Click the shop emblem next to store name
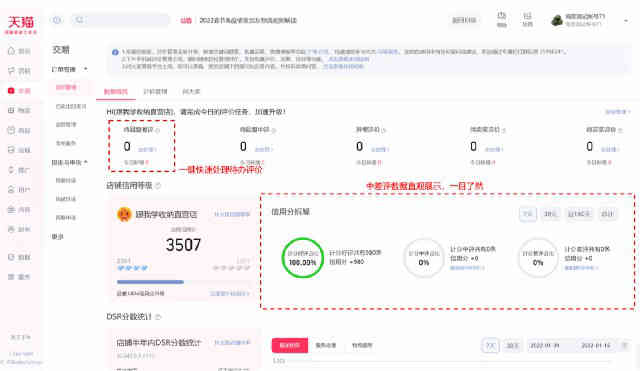Viewport: 640px width, 371px height. 124,214
